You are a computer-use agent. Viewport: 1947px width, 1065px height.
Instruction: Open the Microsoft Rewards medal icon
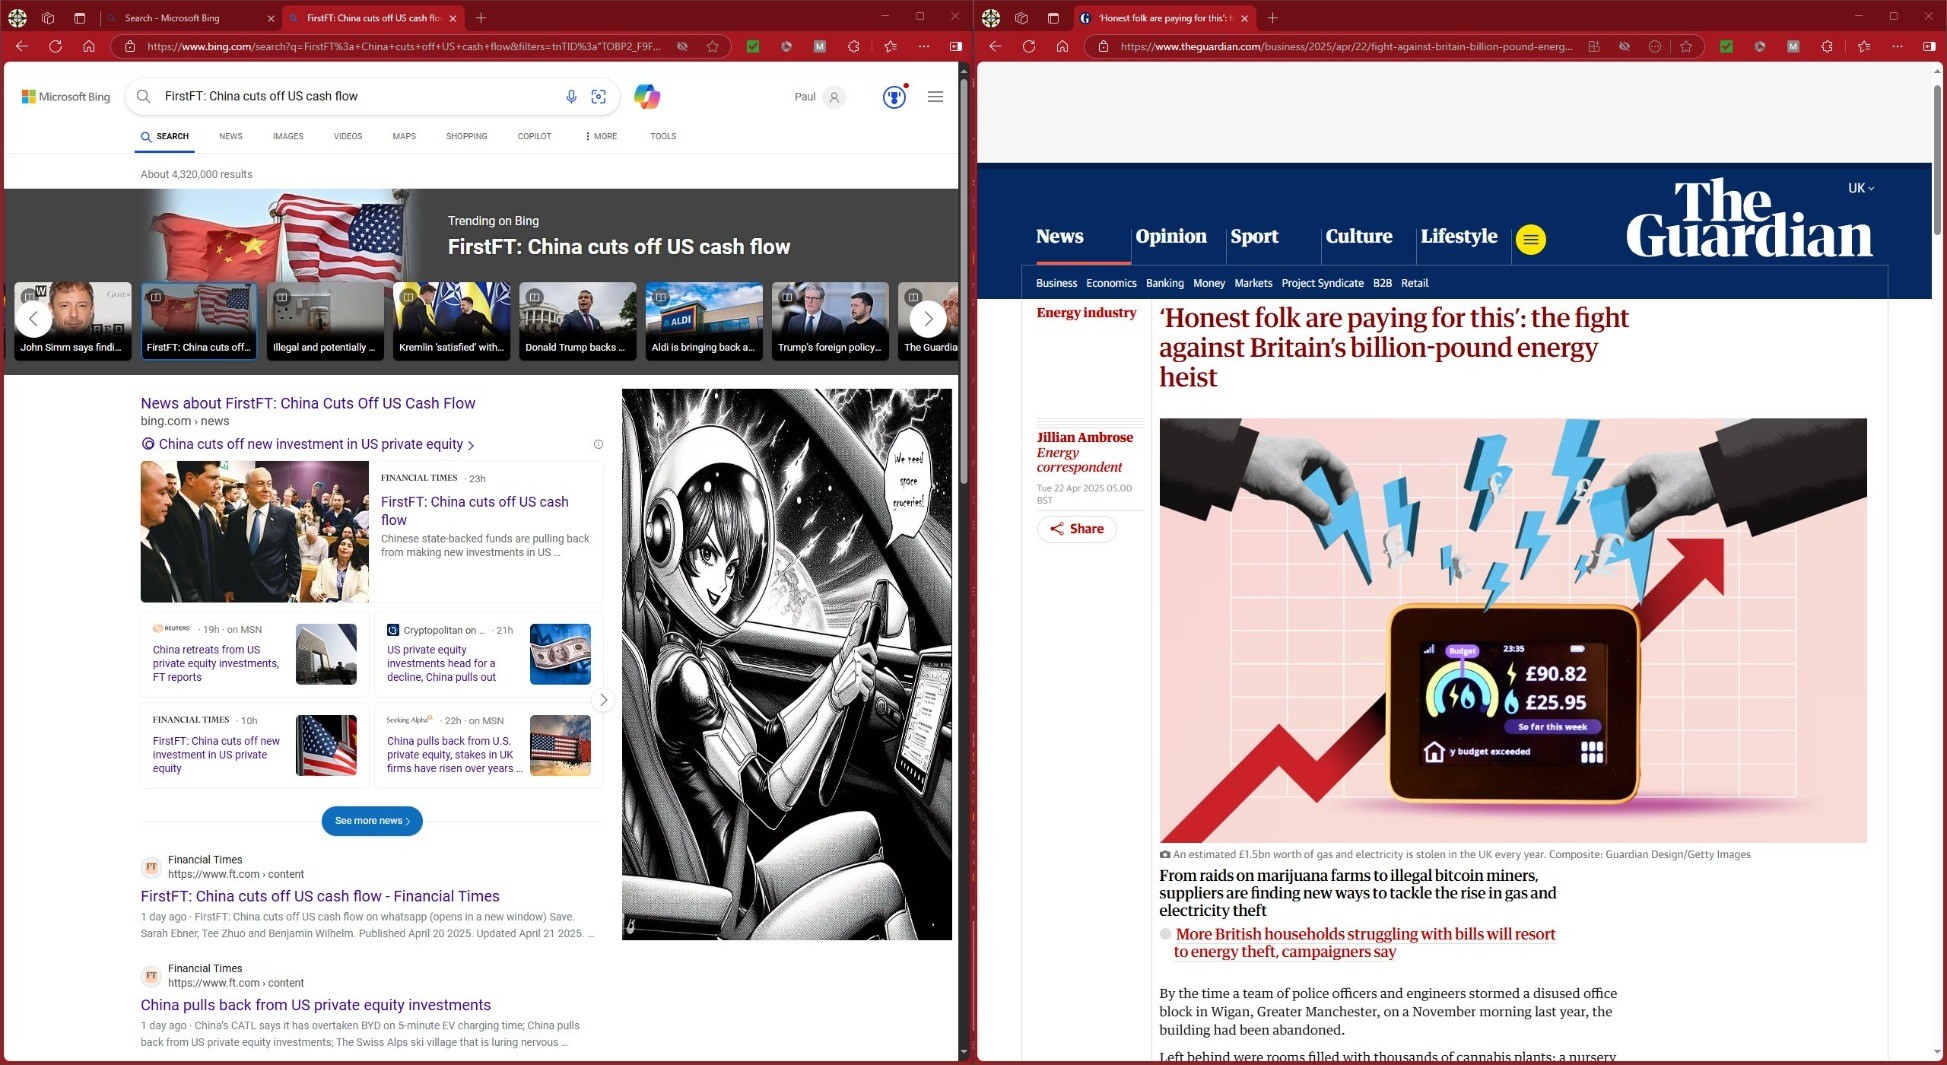[x=894, y=96]
